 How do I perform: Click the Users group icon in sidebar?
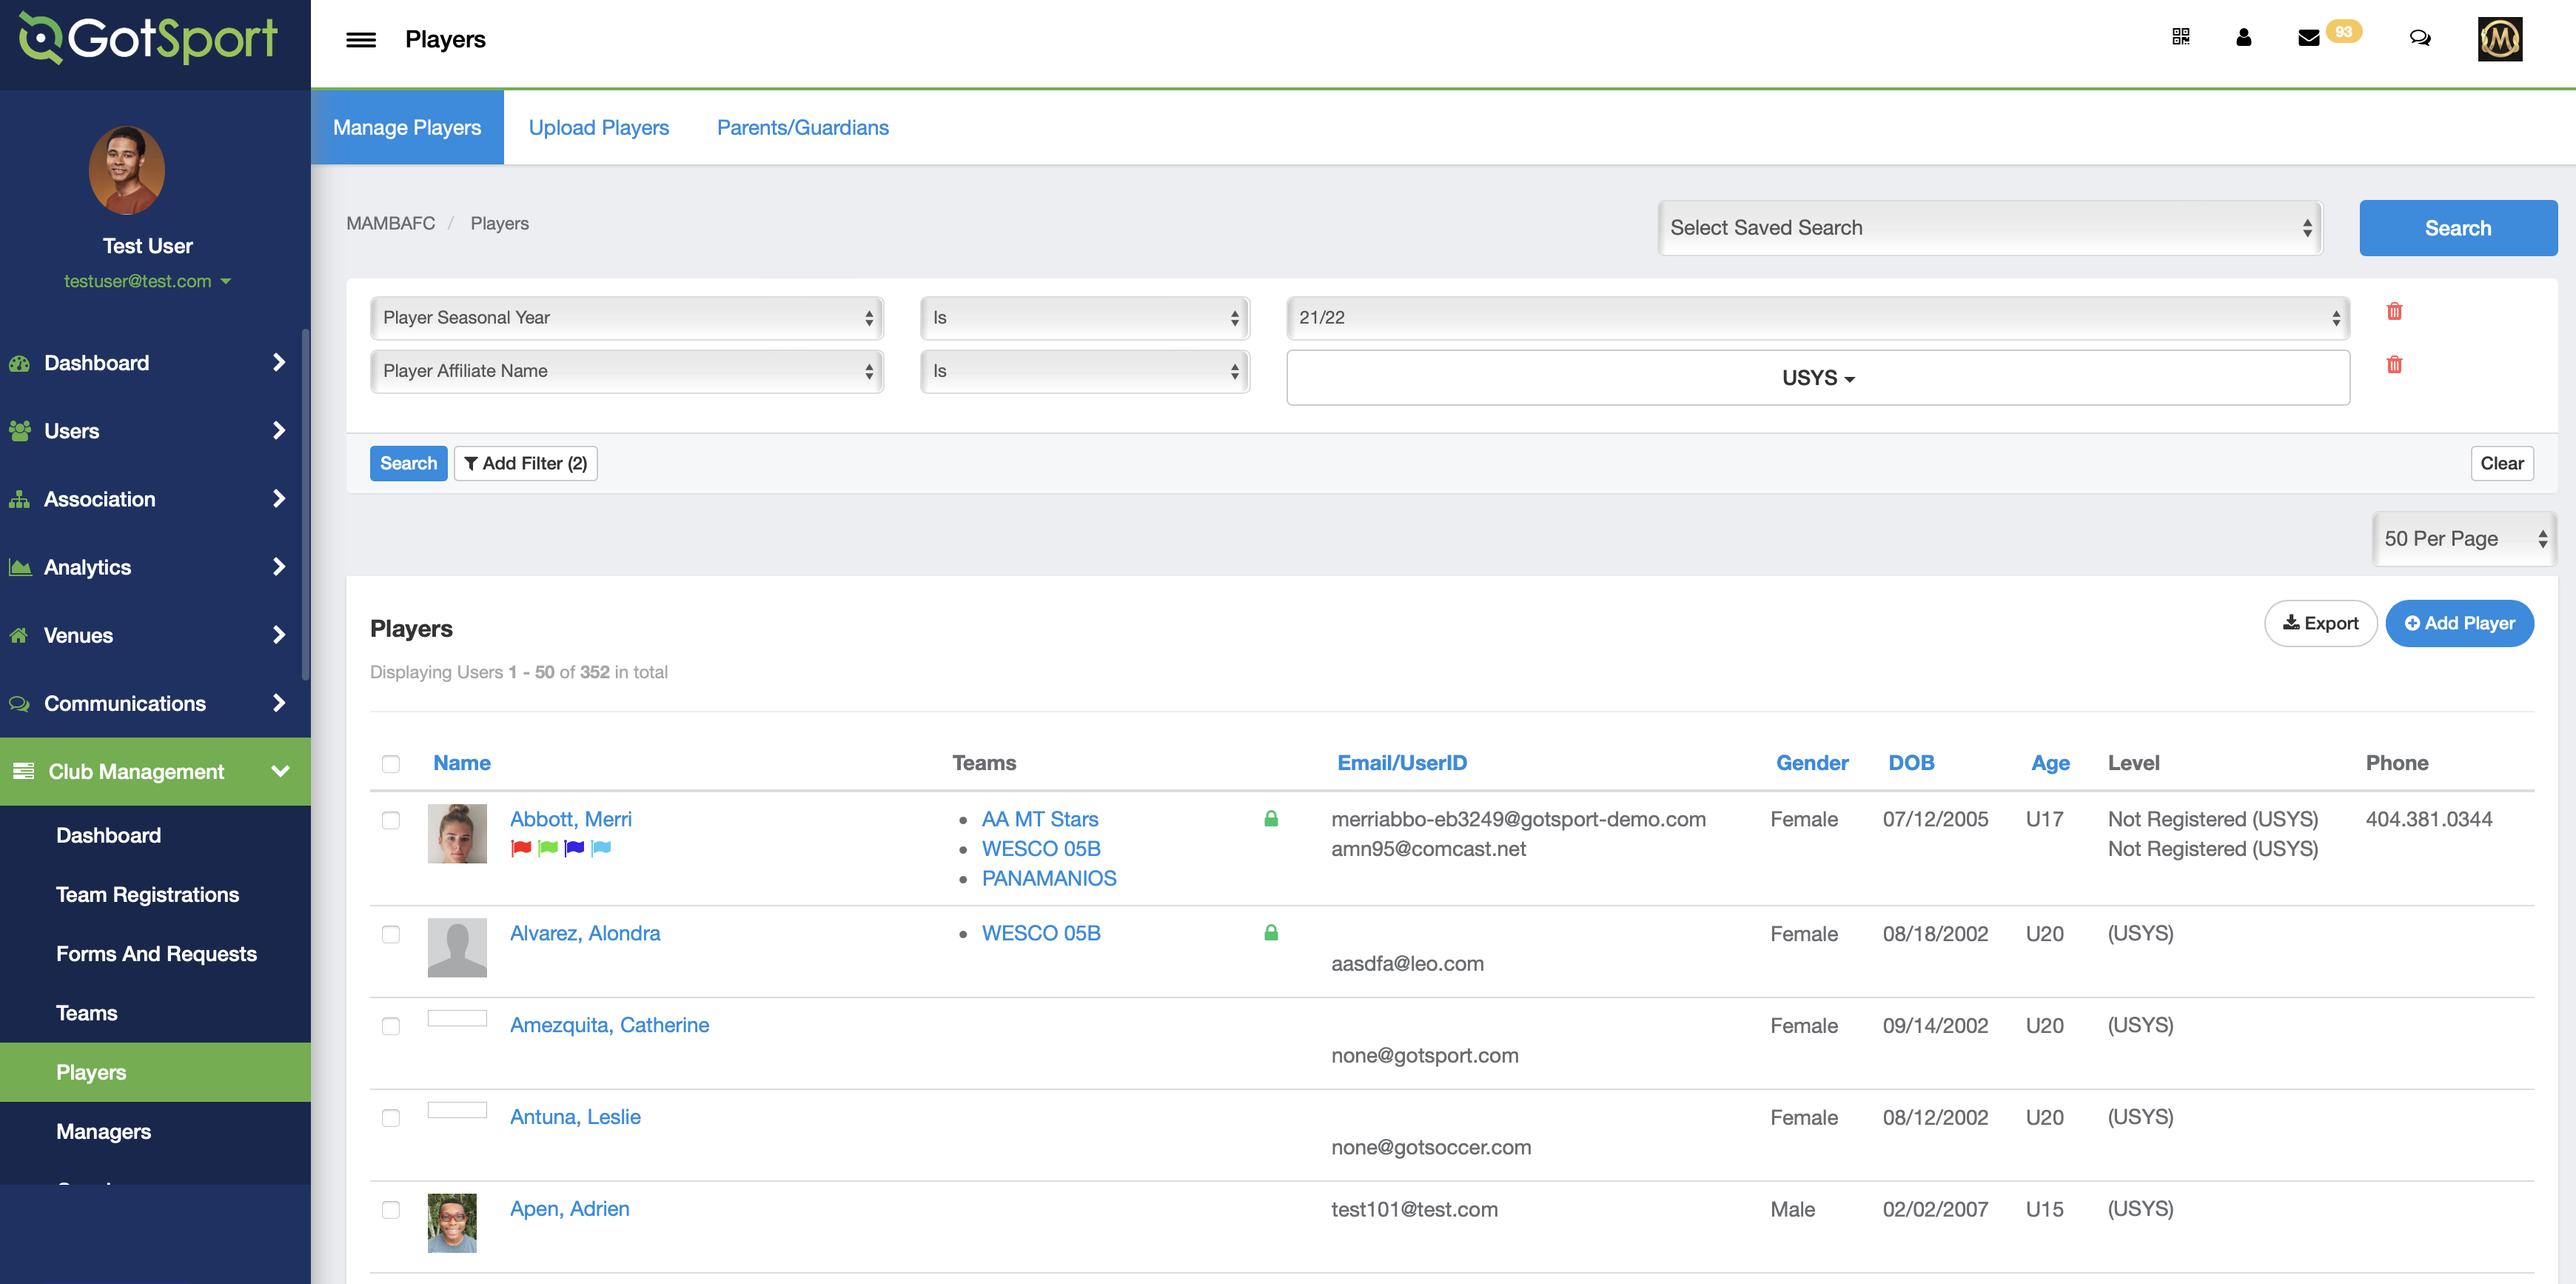tap(20, 431)
